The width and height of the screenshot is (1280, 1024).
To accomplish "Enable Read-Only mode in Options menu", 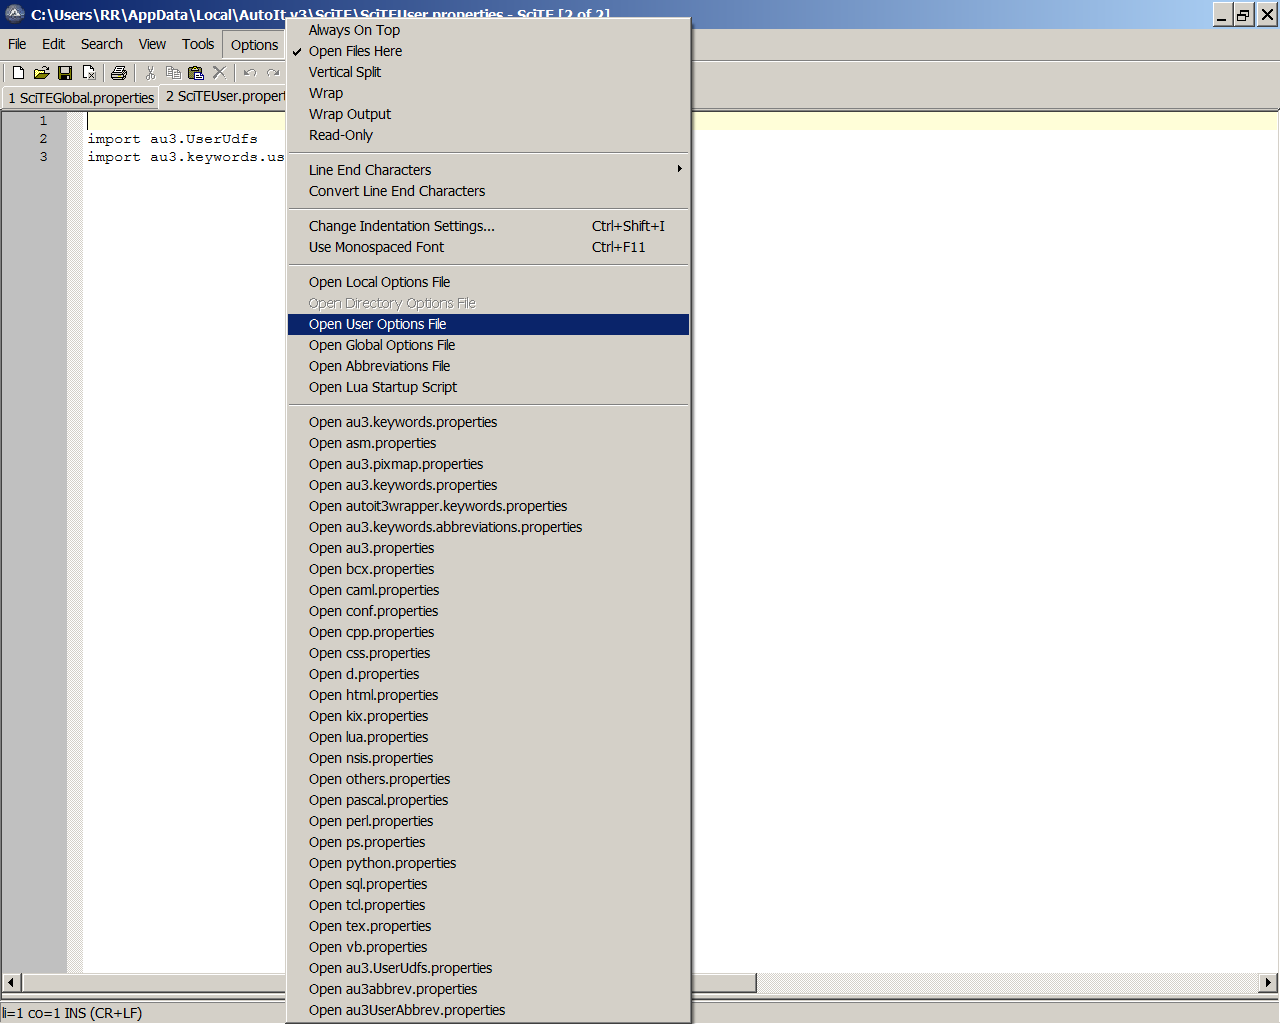I will [x=340, y=135].
